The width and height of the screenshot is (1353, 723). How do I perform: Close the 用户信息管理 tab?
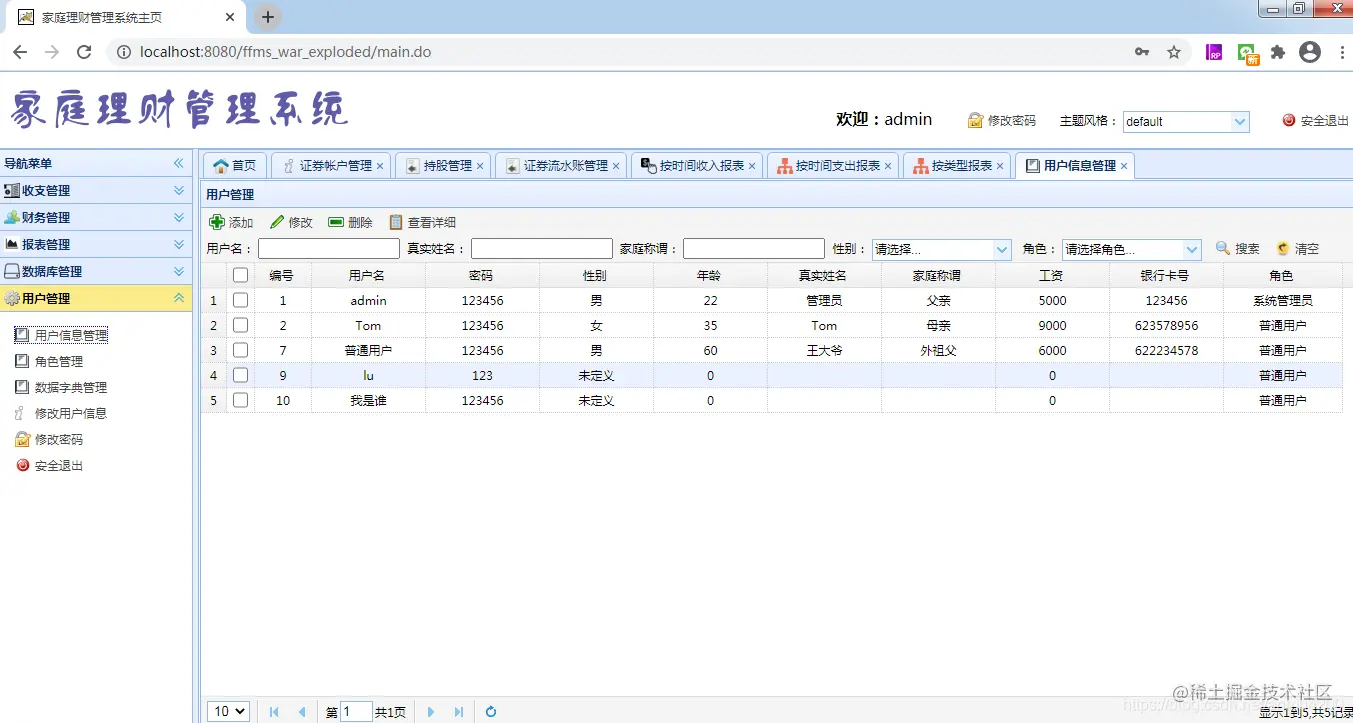point(1124,166)
